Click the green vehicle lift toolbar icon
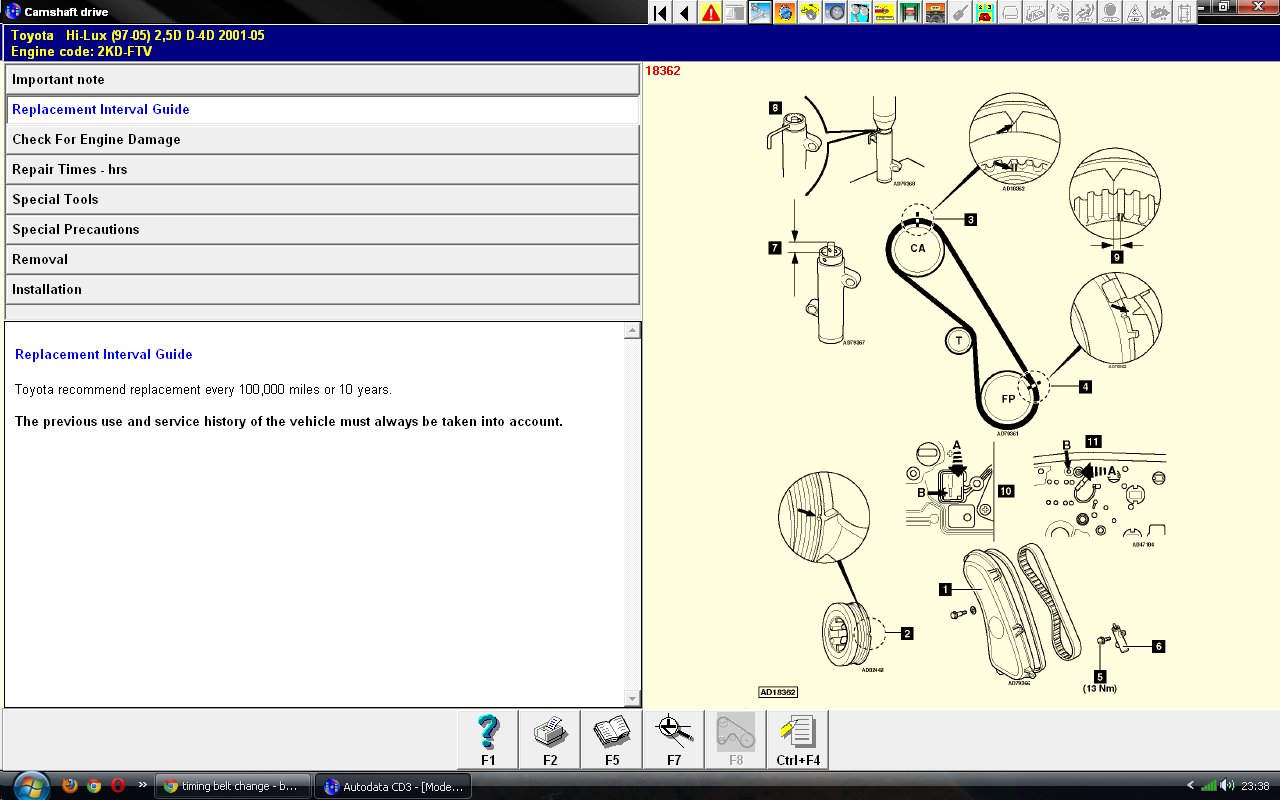 click(910, 13)
